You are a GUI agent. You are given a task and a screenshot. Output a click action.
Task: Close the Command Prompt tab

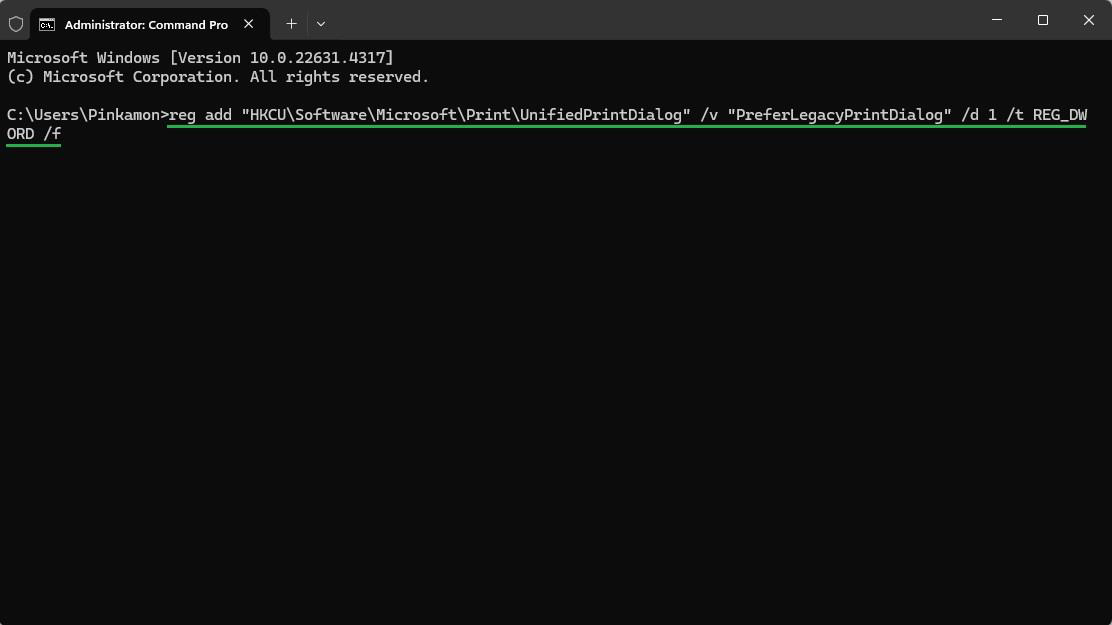(x=249, y=23)
